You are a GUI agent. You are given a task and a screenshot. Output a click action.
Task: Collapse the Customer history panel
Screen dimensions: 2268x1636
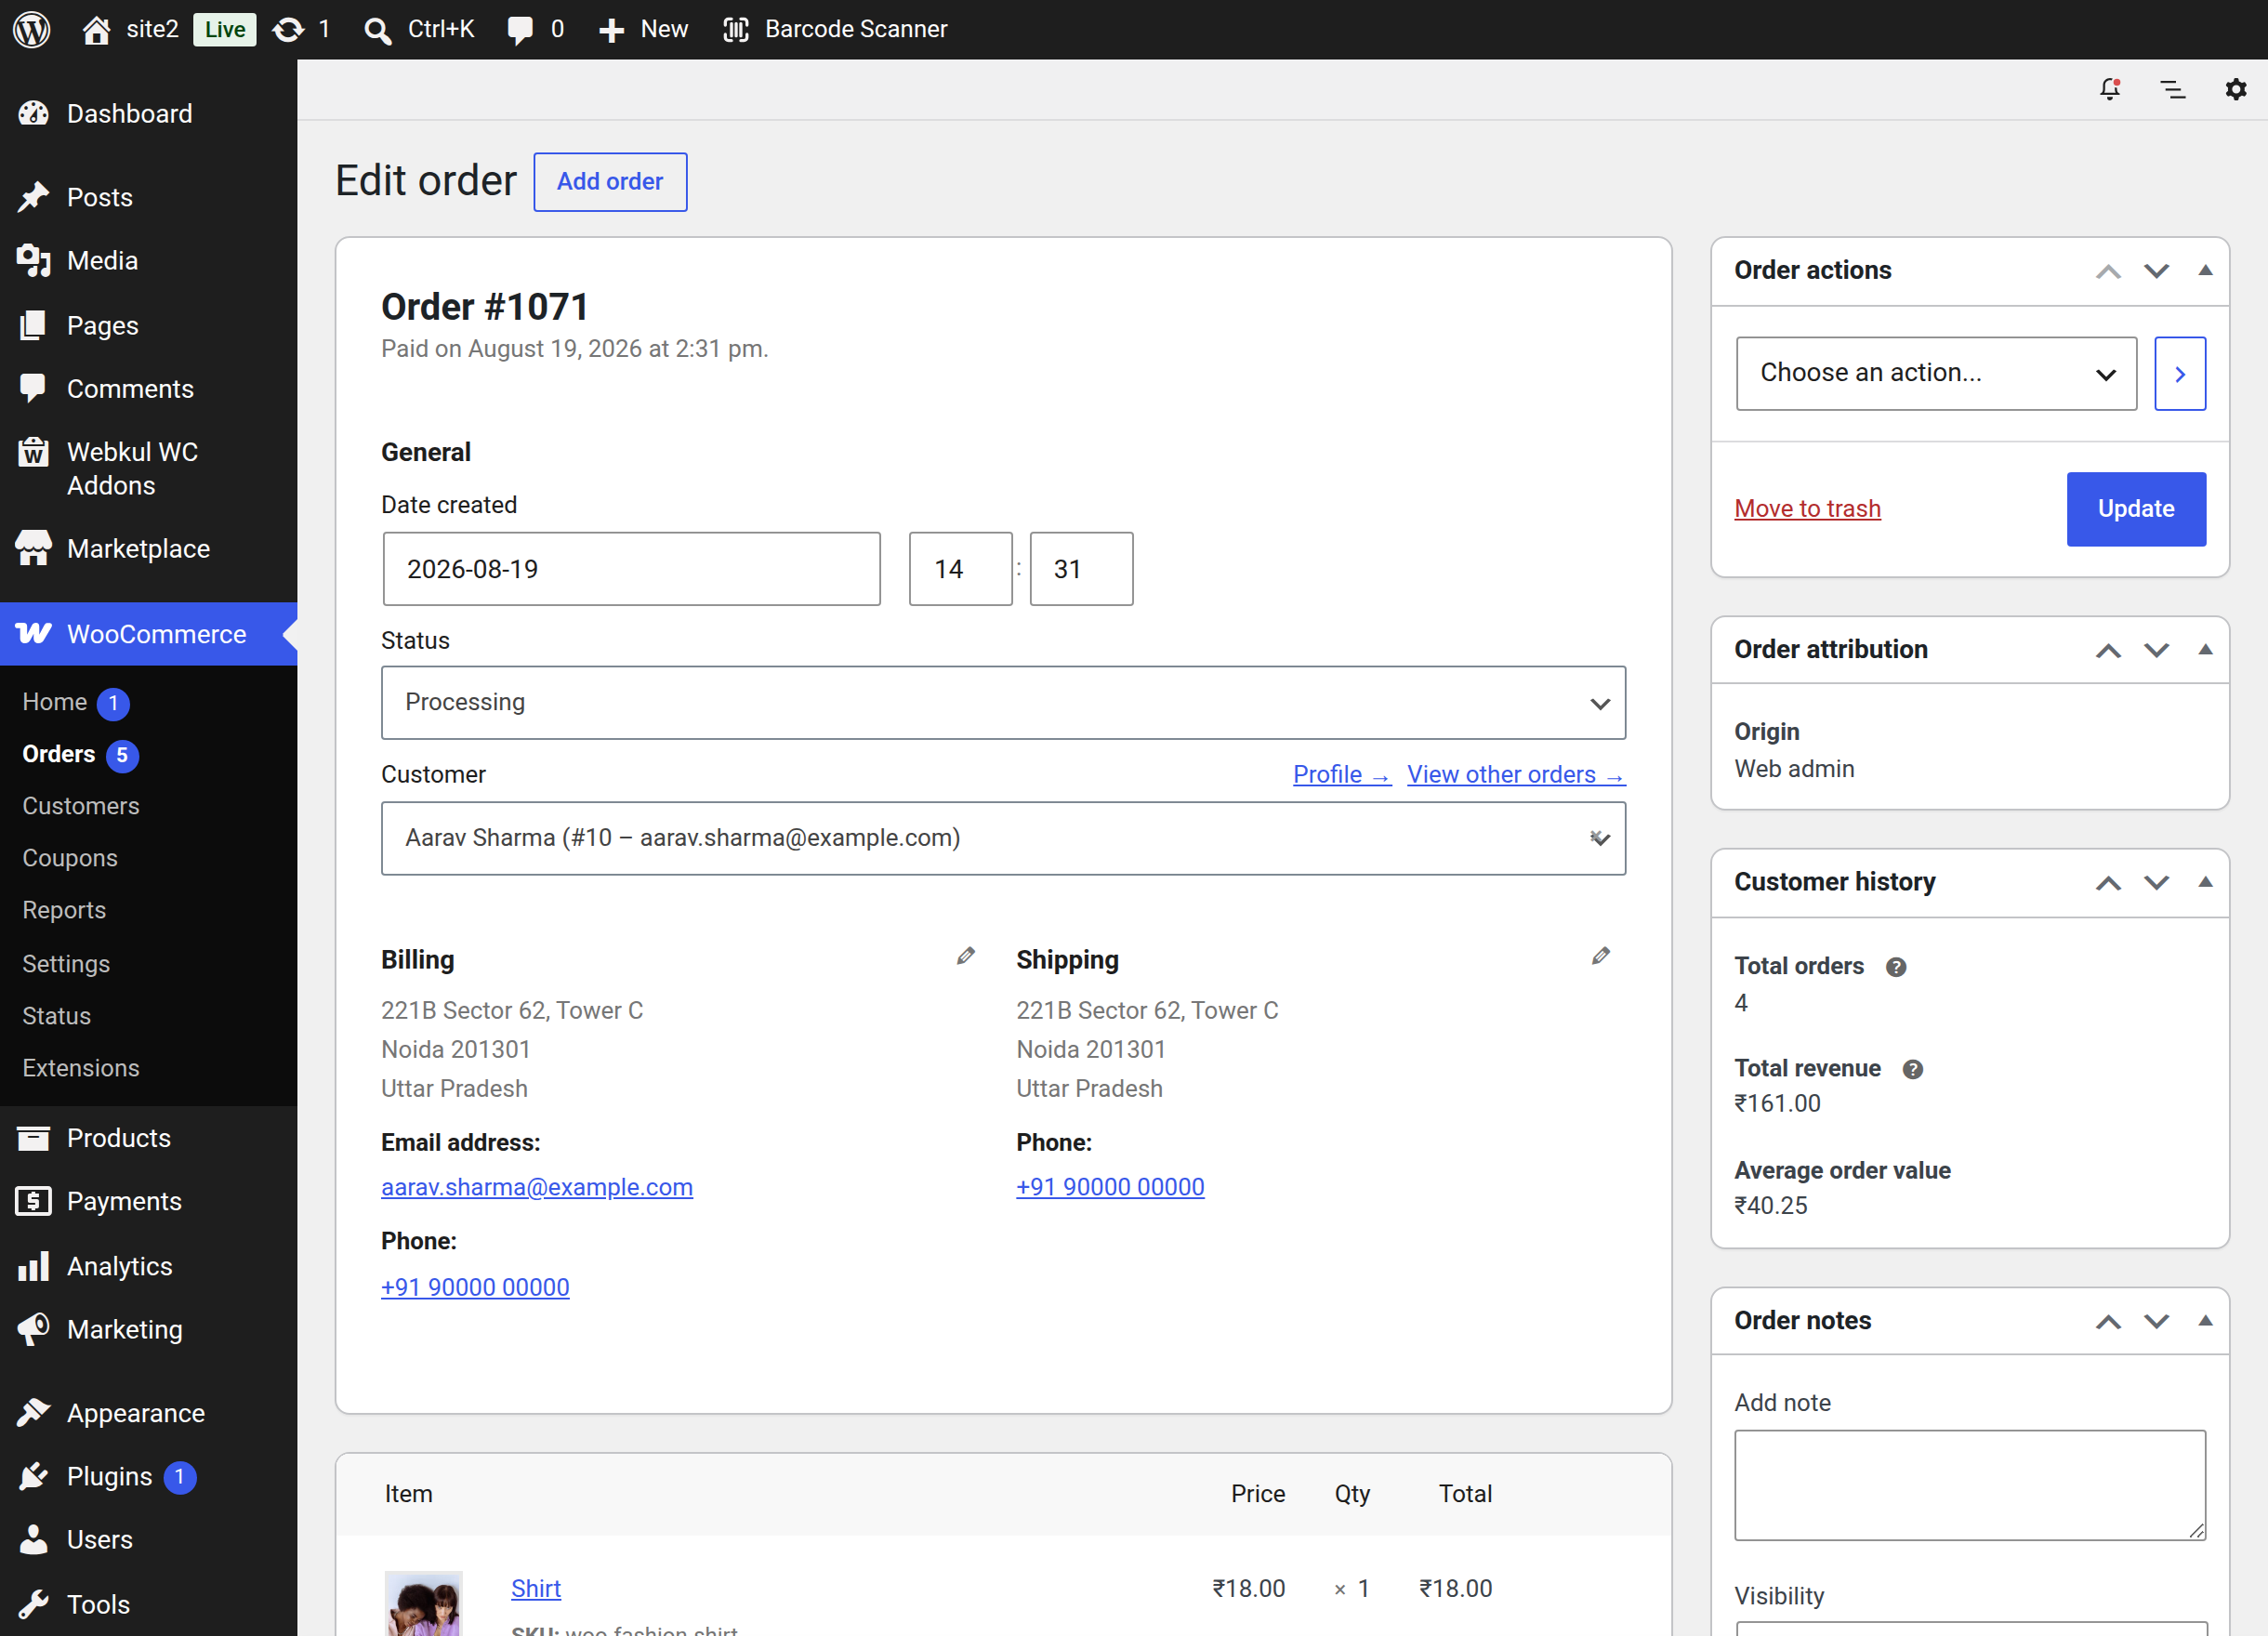(2205, 882)
